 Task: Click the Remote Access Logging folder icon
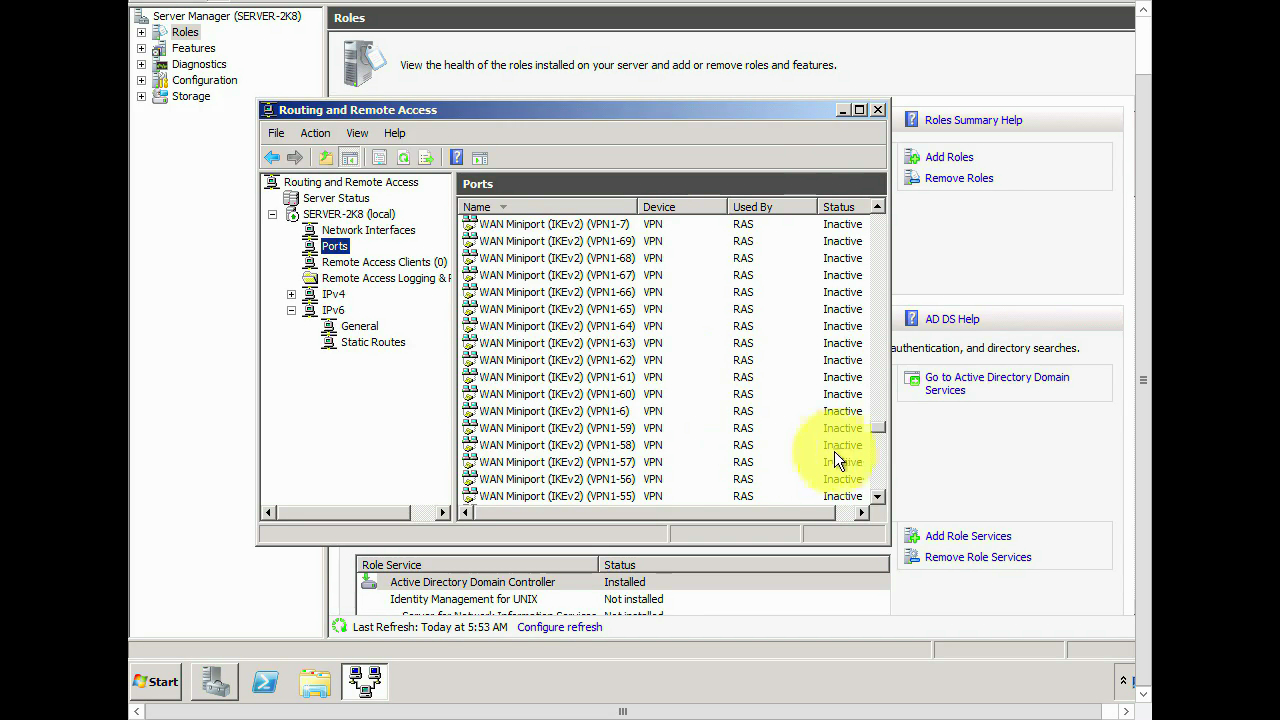point(310,278)
